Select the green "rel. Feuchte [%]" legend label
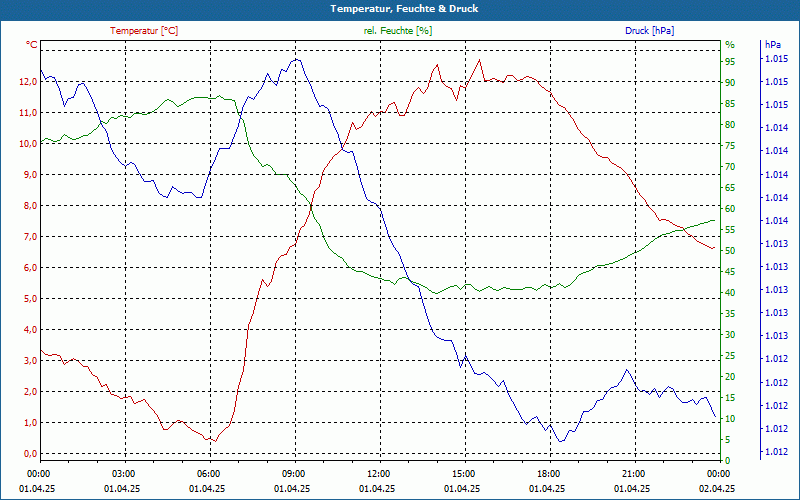This screenshot has width=800, height=500. pyautogui.click(x=398, y=31)
